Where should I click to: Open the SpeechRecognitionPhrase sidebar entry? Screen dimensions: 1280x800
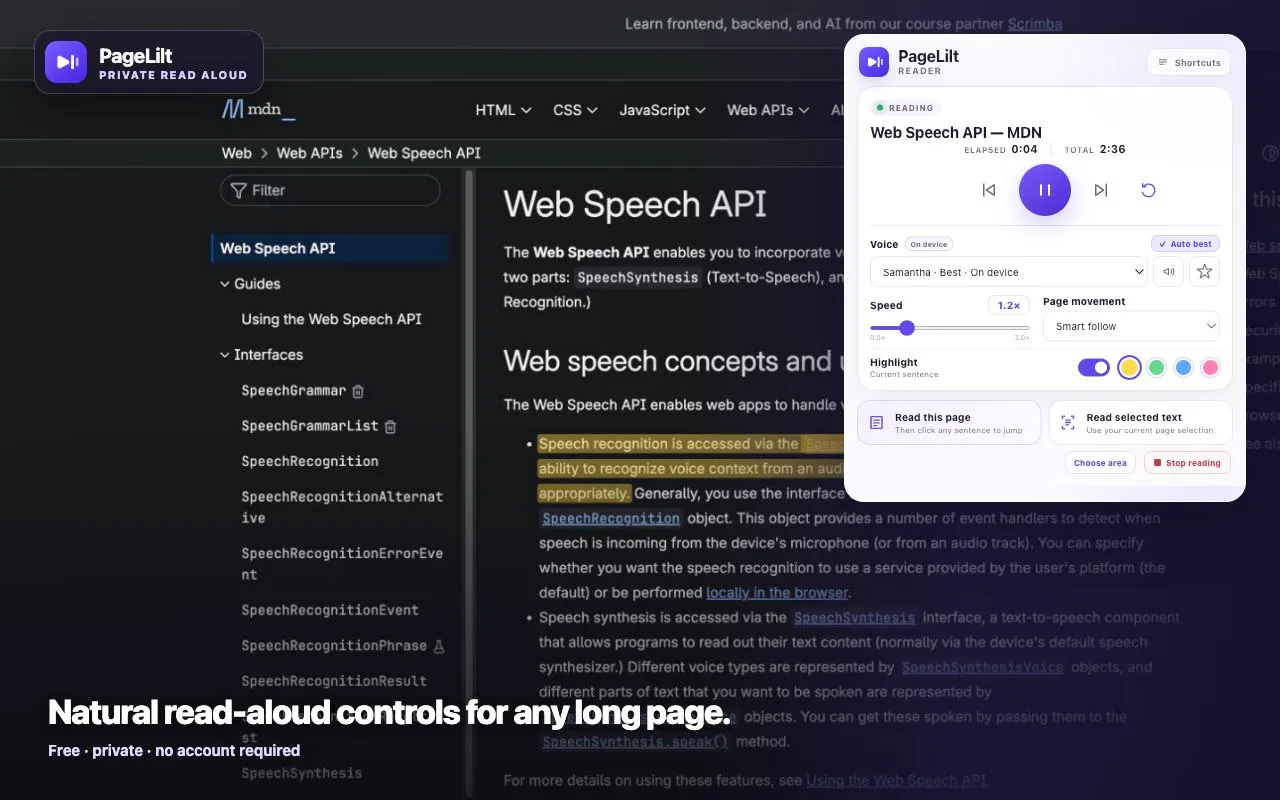[x=334, y=646]
